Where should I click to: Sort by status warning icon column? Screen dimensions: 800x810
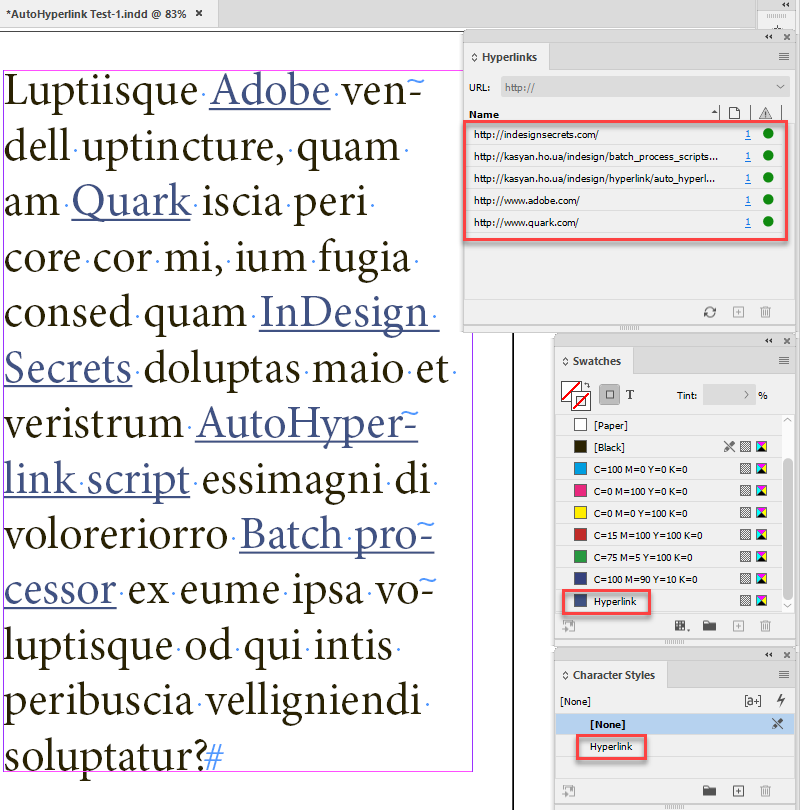tap(765, 113)
